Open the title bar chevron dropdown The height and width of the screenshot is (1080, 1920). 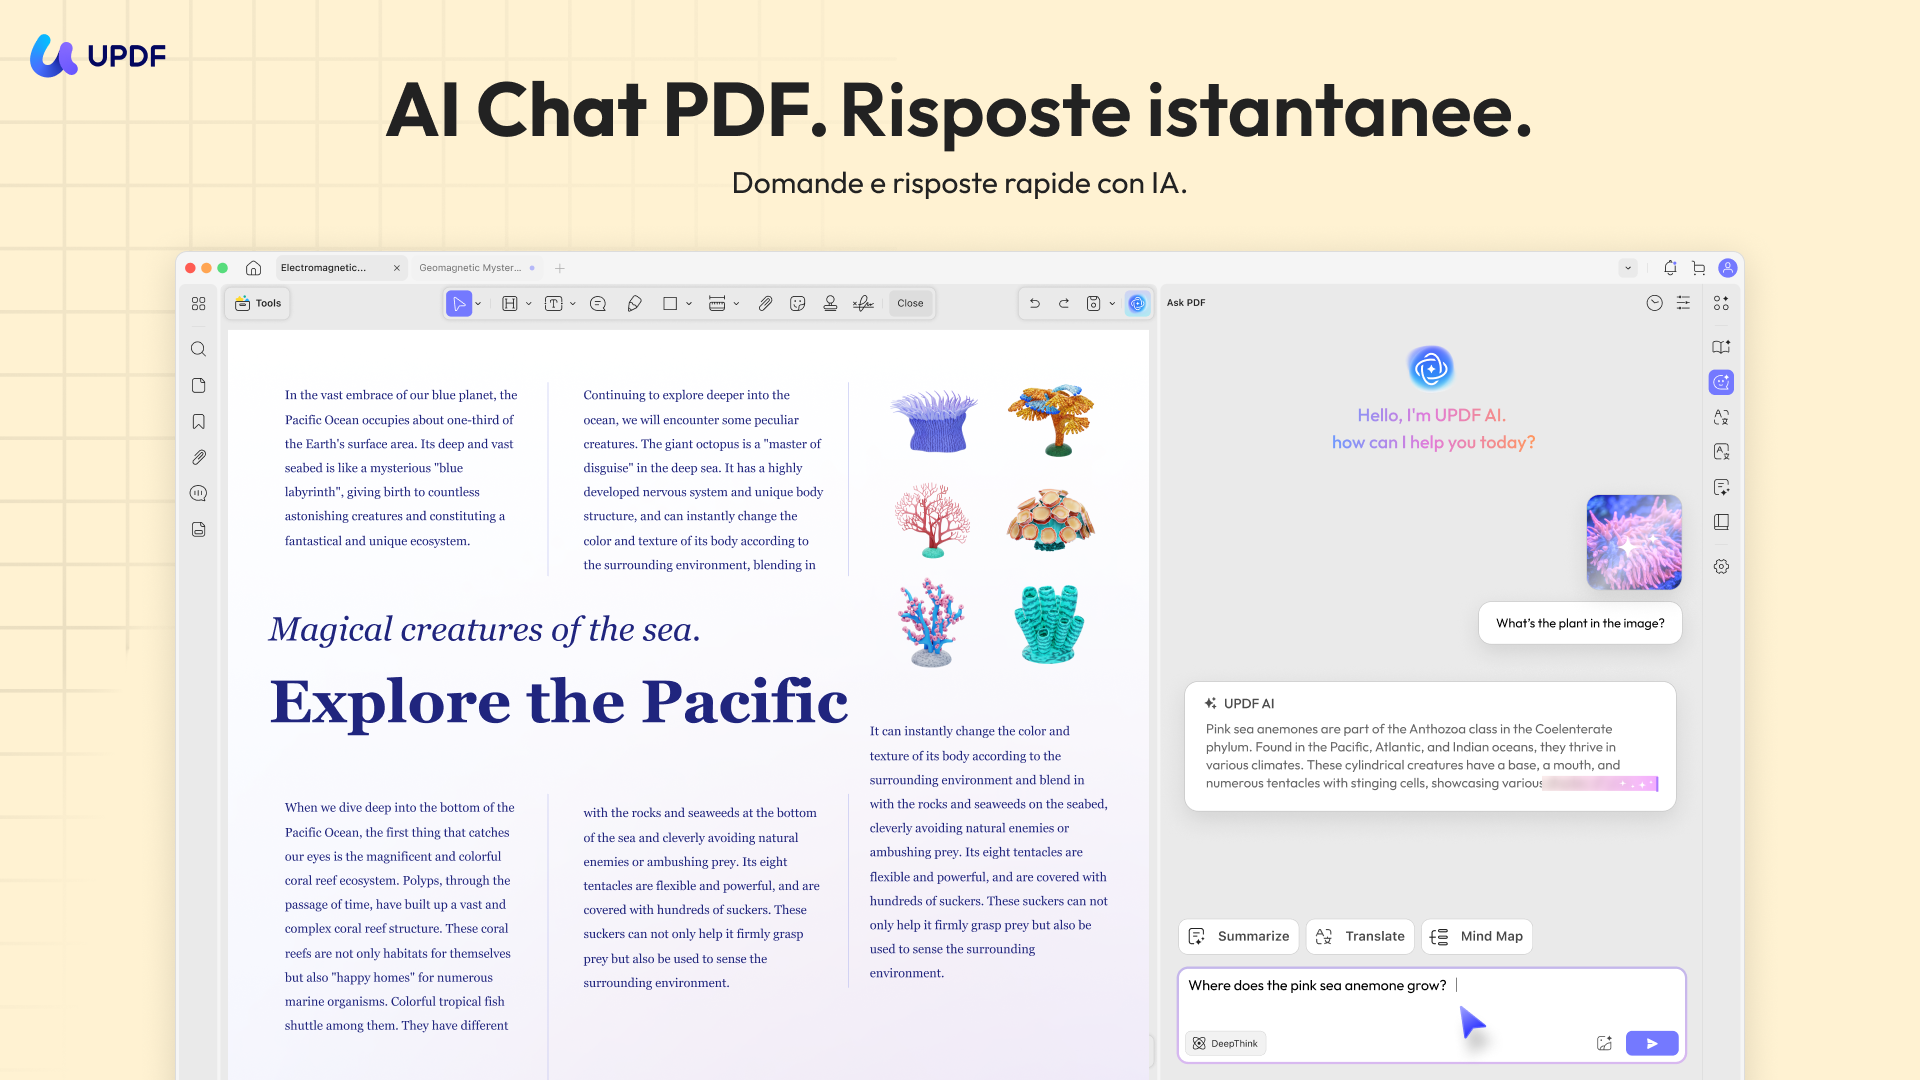(x=1628, y=268)
